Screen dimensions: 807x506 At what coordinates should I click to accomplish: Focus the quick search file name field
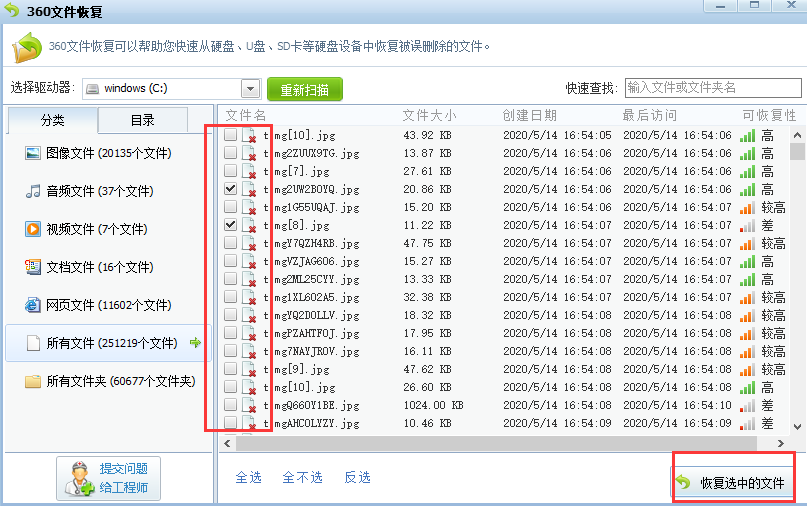pos(713,88)
